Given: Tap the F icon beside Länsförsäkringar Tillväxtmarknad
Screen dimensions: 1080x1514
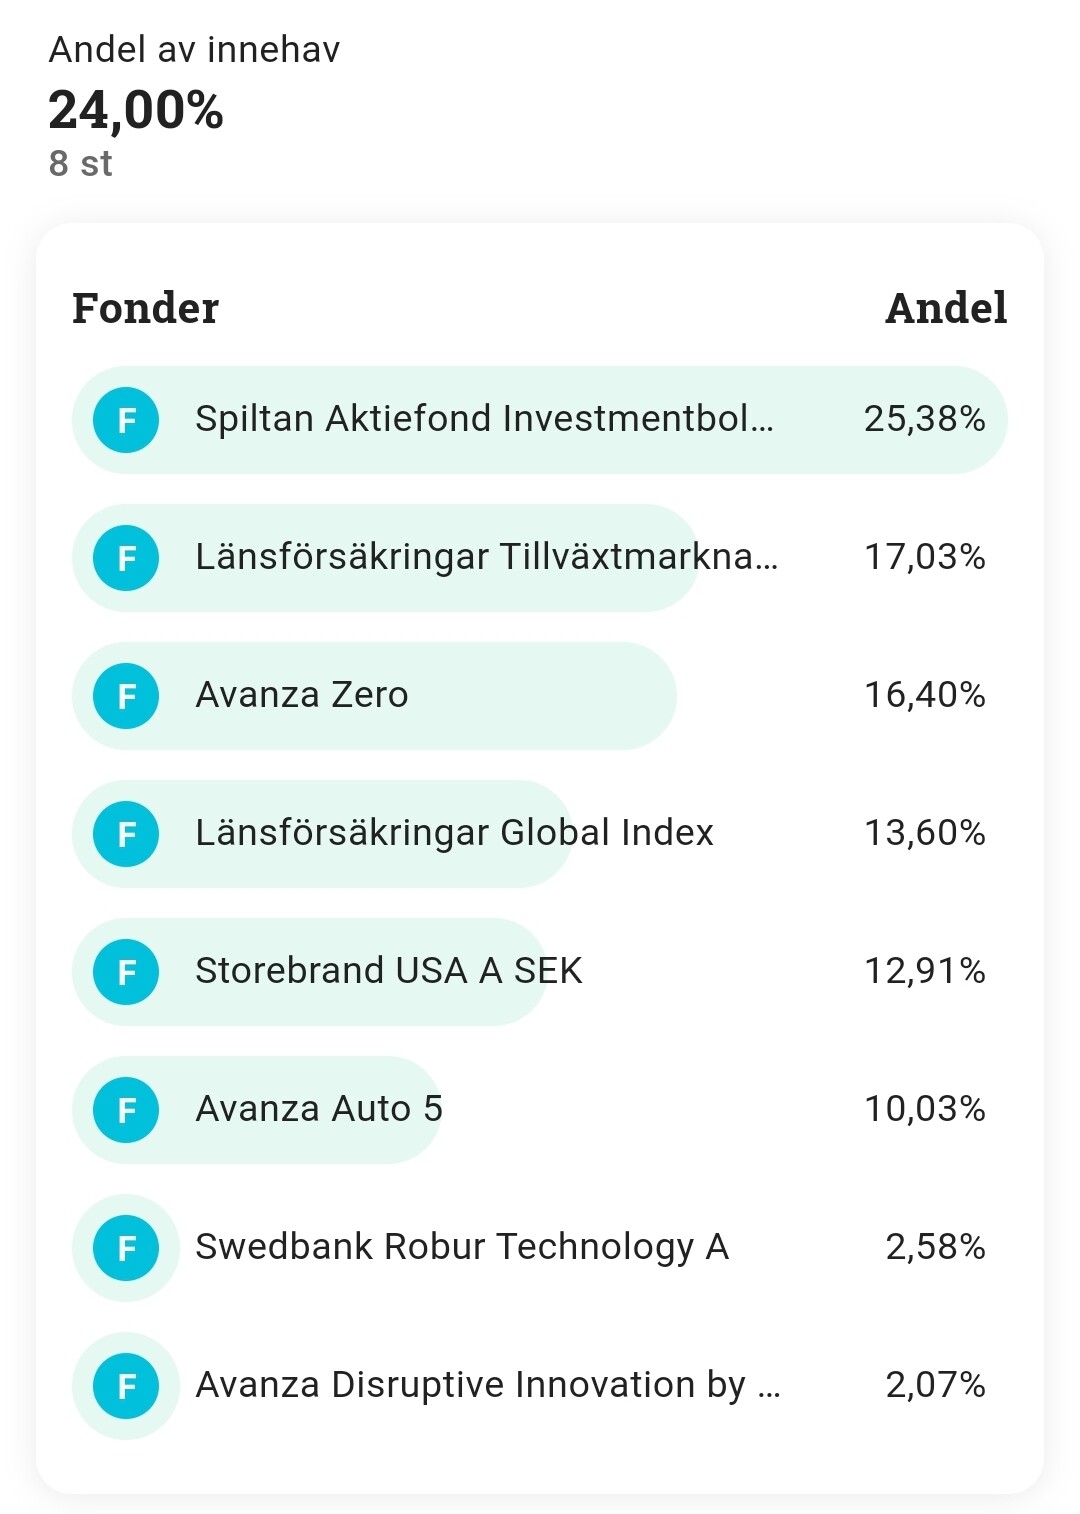Looking at the screenshot, I should pyautogui.click(x=126, y=558).
